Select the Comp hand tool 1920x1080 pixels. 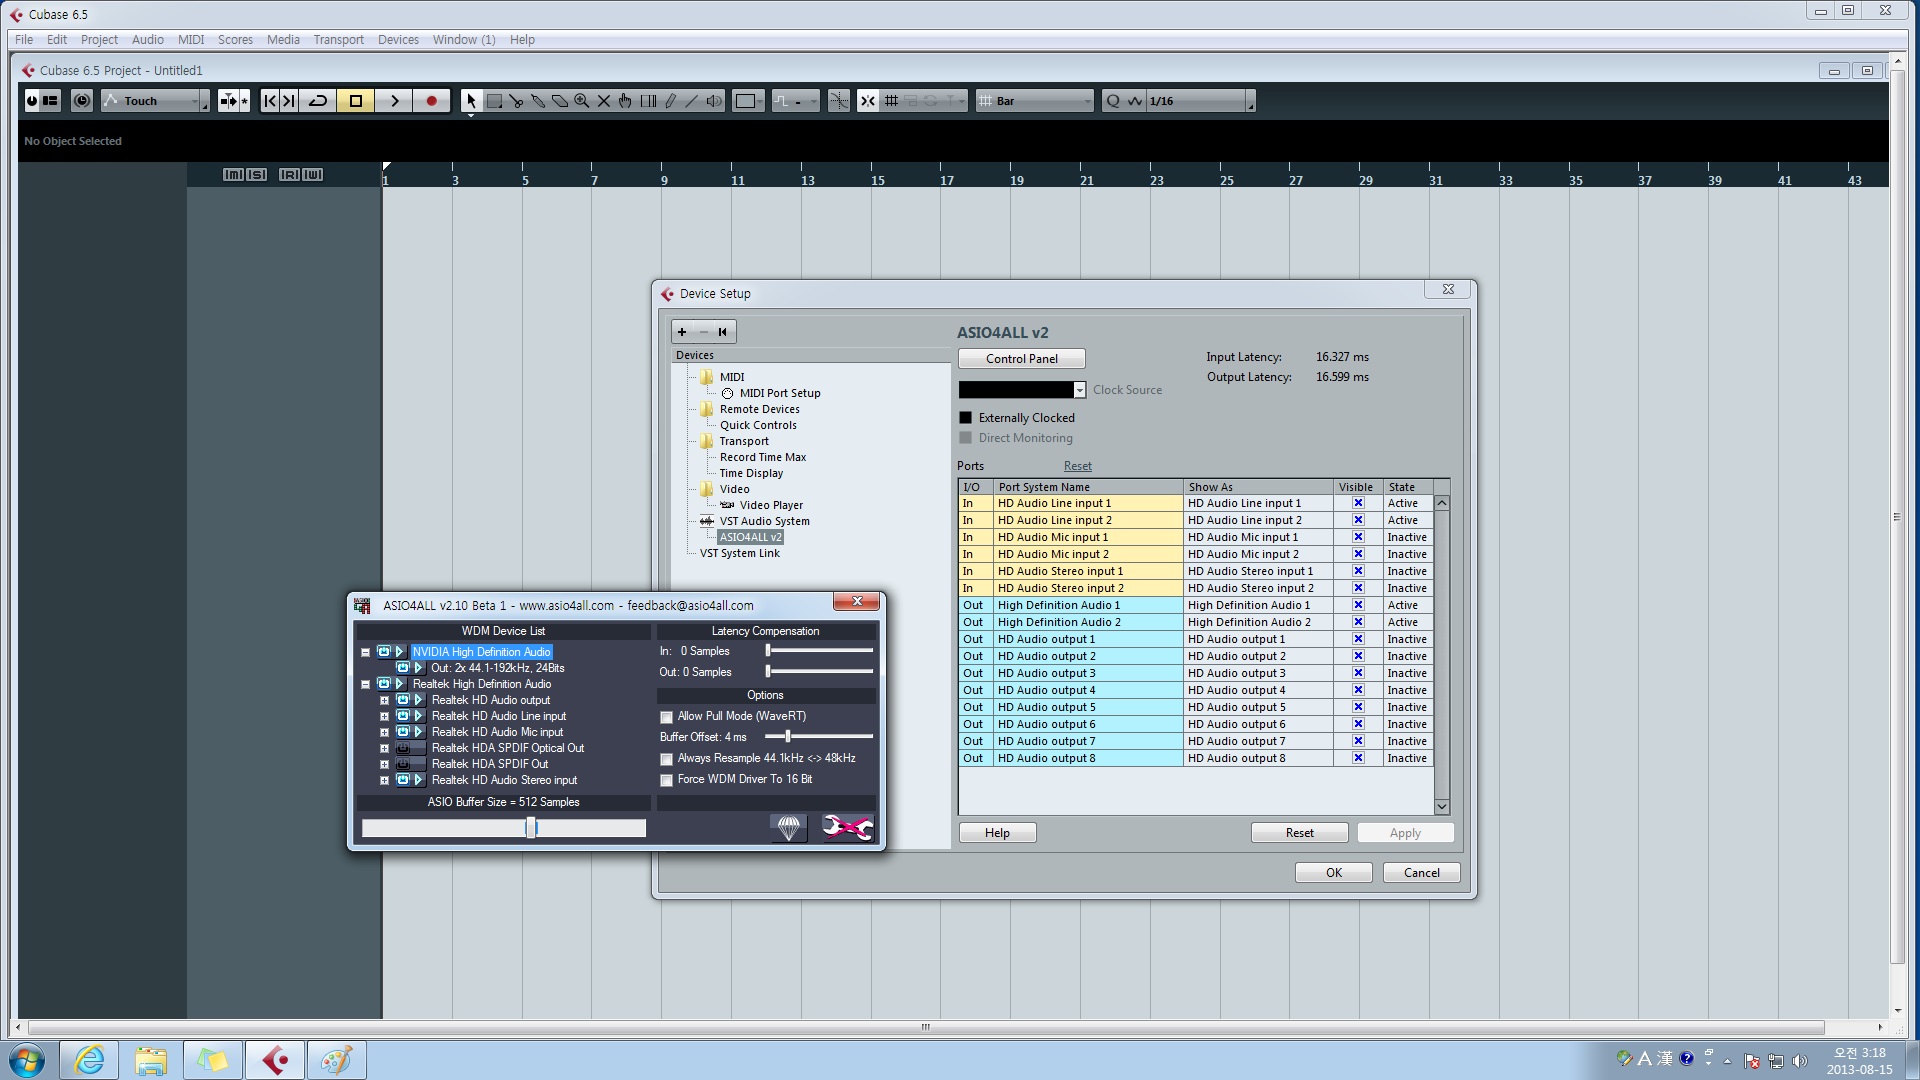pos(626,101)
